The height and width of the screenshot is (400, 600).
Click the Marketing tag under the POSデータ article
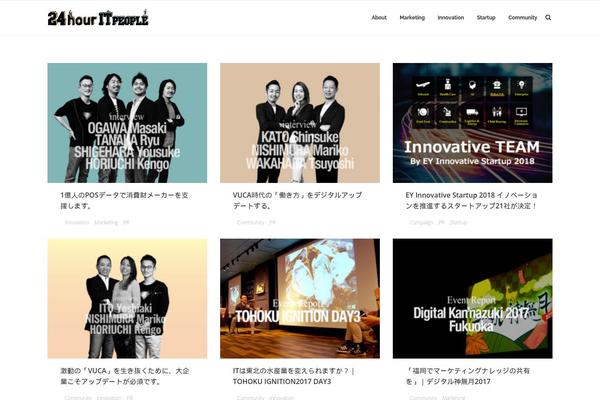click(x=106, y=222)
